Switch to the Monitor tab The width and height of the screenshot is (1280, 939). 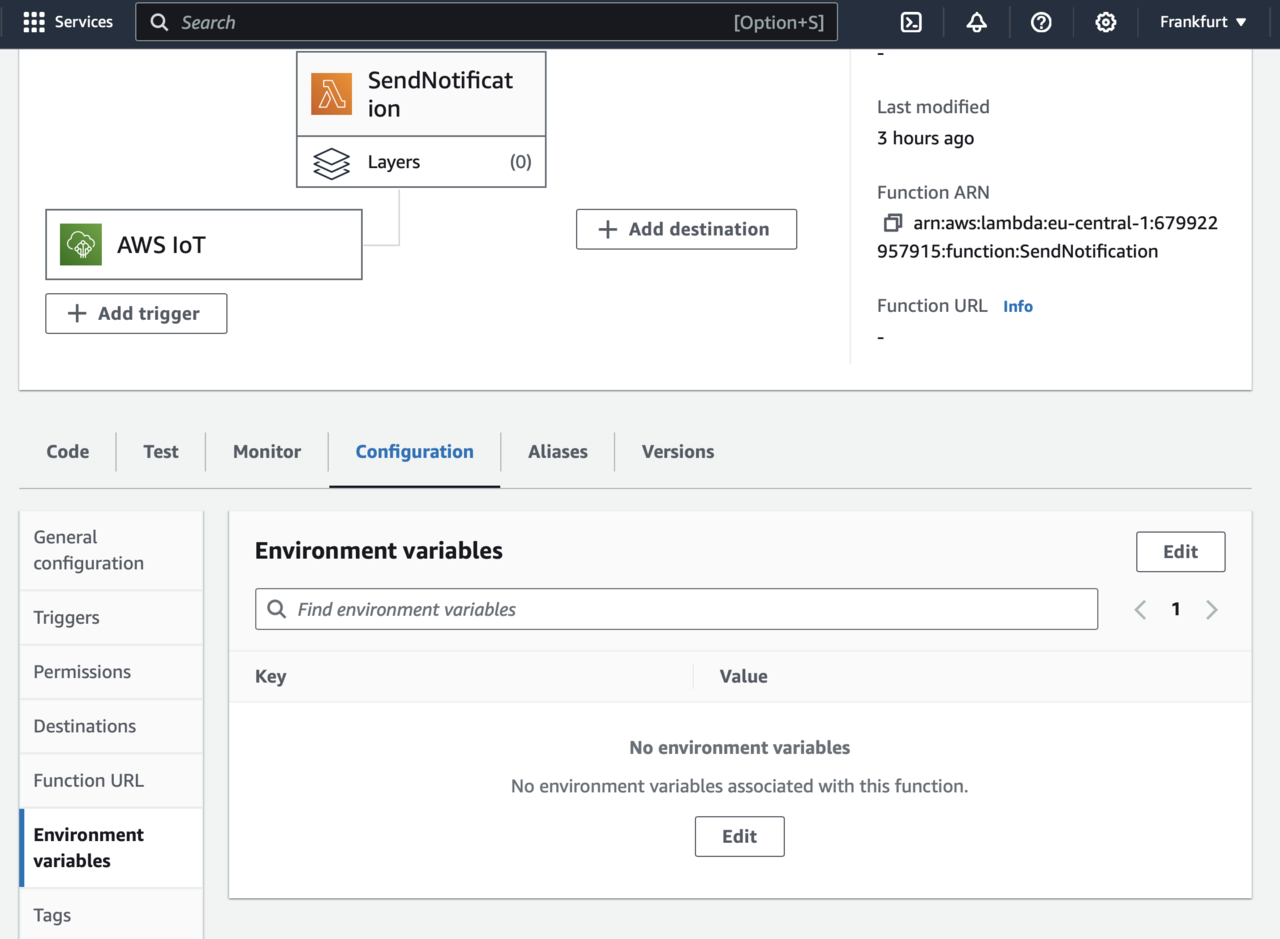tap(267, 452)
